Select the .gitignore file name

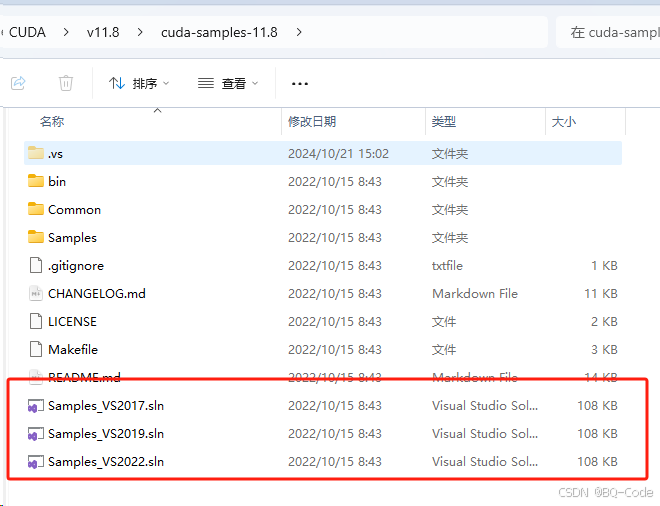[x=76, y=266]
